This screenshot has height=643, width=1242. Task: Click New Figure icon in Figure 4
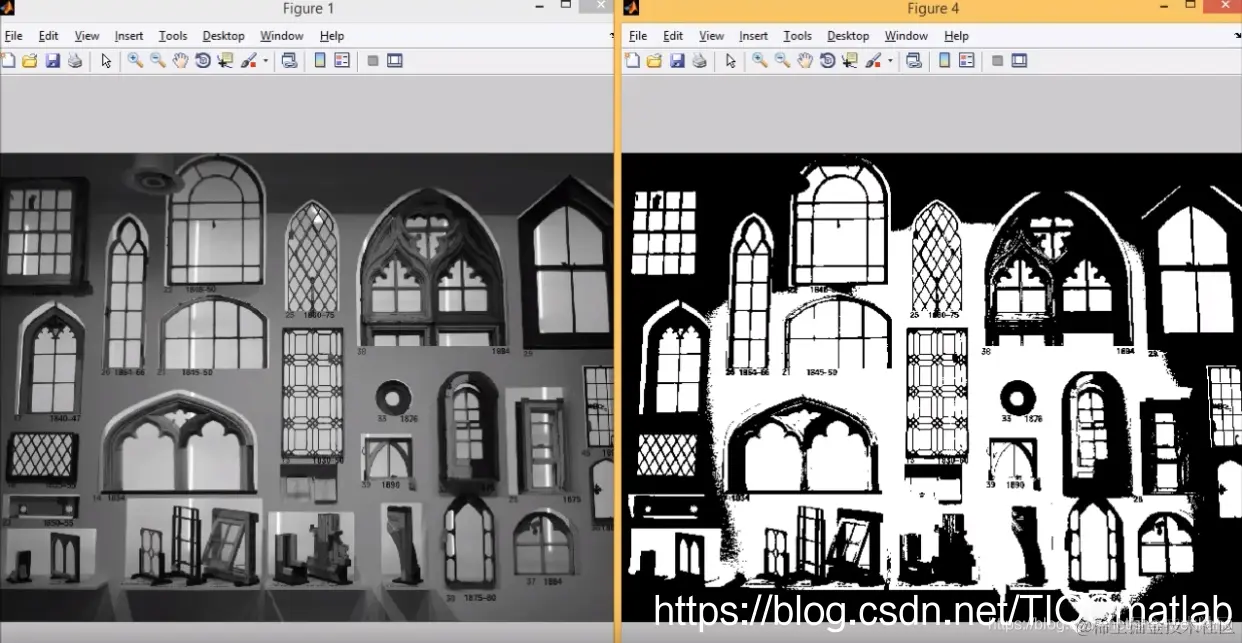click(632, 61)
